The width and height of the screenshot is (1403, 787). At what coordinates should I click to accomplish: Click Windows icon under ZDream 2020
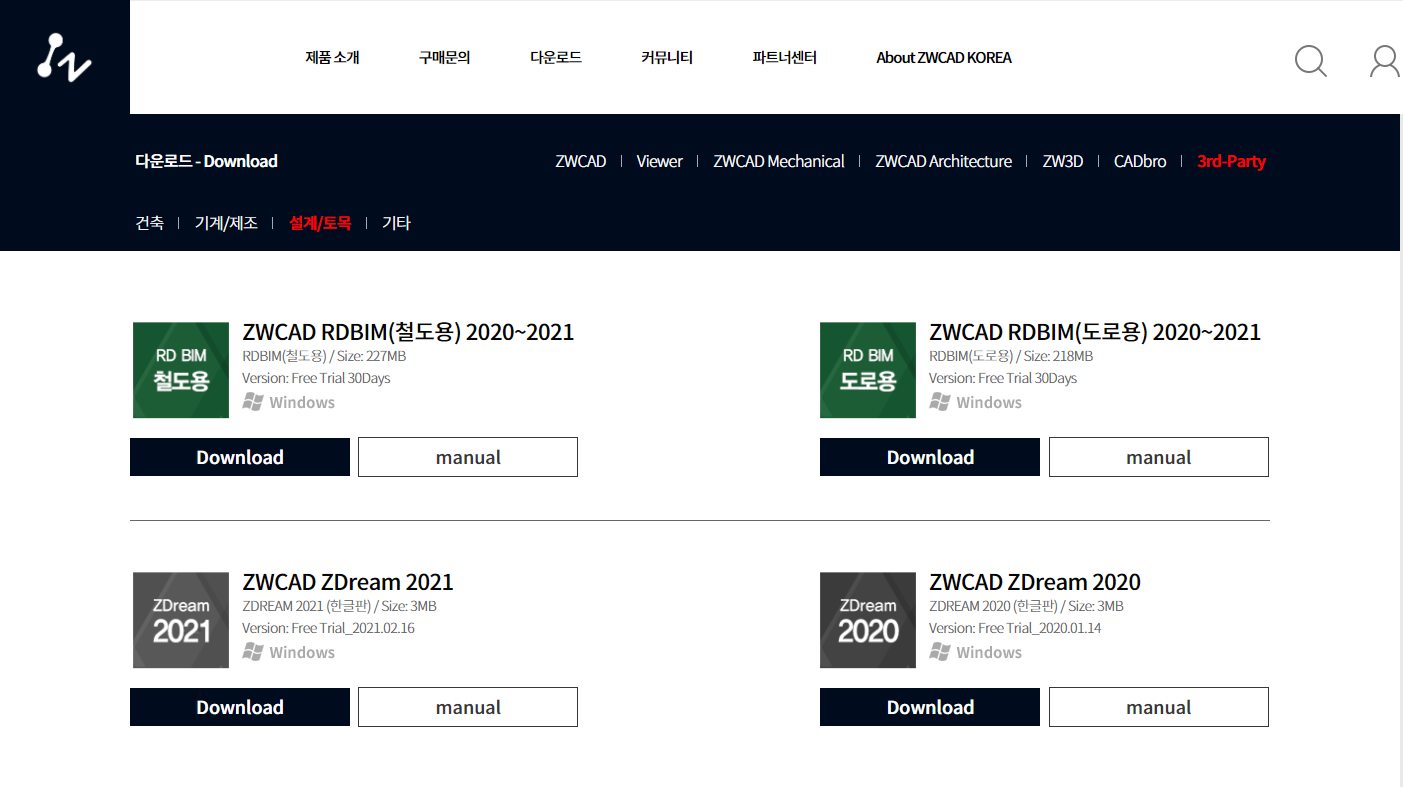[x=940, y=652]
